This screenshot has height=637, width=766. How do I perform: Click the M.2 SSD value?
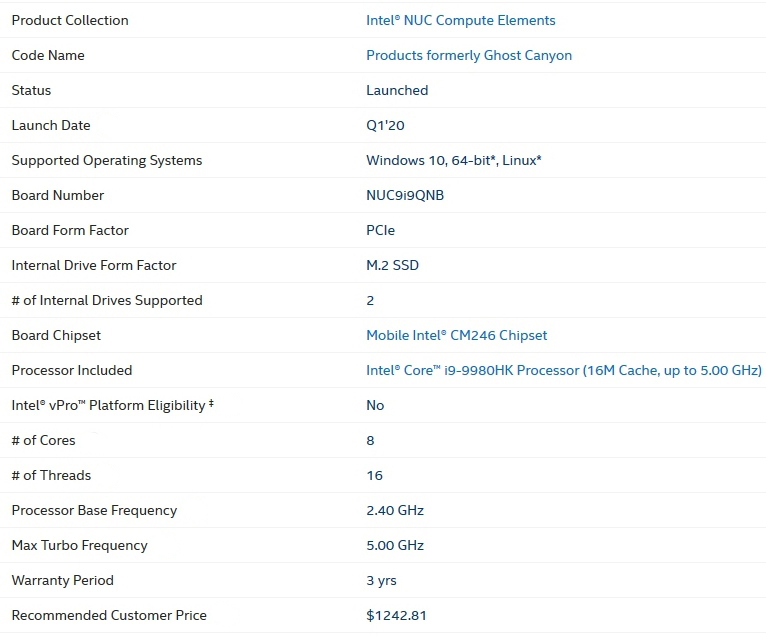pos(393,266)
